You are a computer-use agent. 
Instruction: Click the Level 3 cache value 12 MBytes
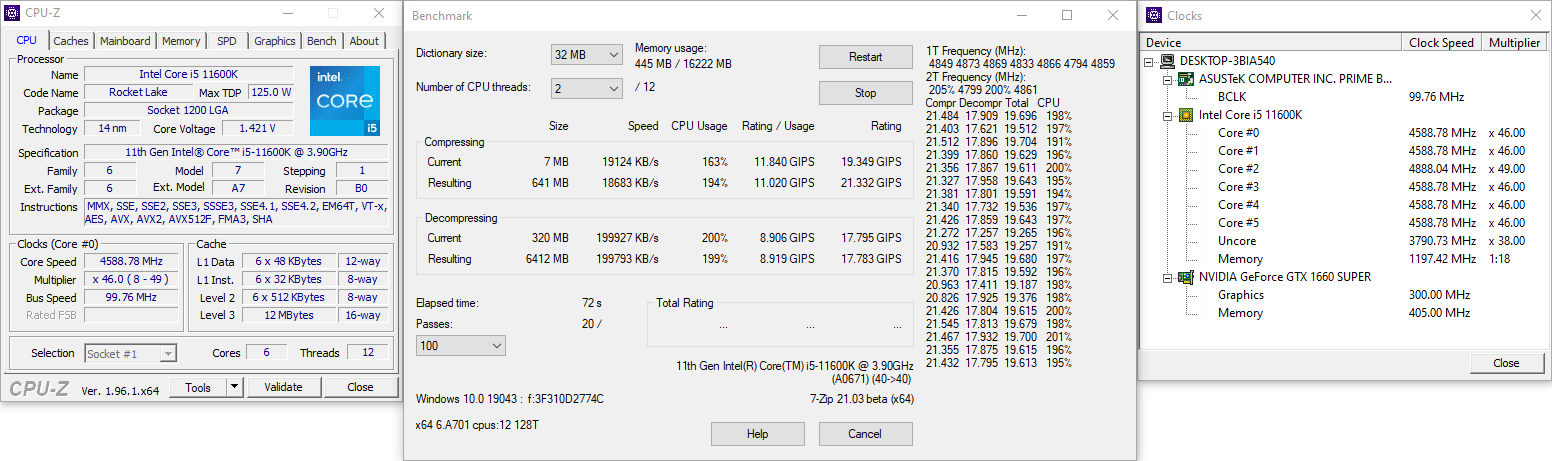click(289, 316)
